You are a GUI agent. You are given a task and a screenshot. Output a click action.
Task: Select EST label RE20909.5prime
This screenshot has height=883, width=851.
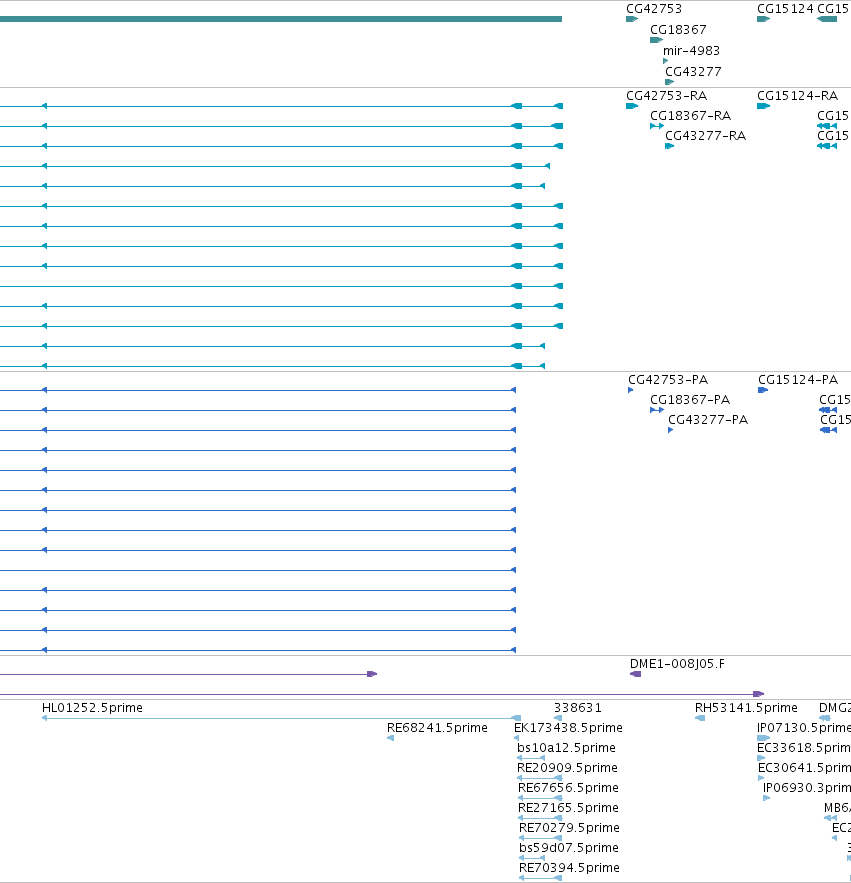[567, 768]
